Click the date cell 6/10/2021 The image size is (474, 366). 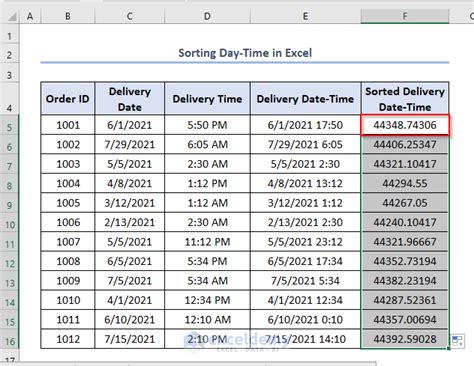point(130,319)
